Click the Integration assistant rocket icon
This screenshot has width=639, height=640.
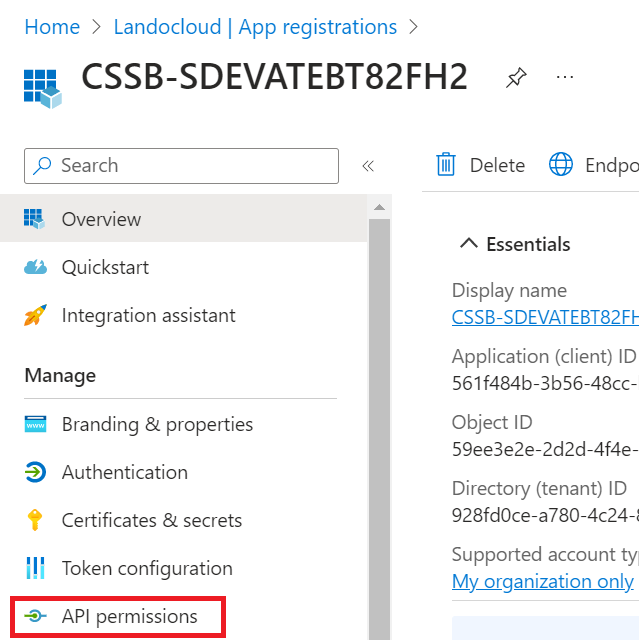click(x=35, y=316)
